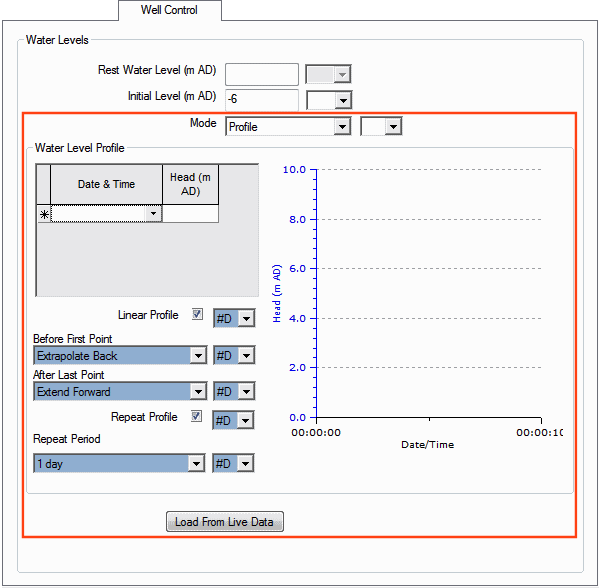This screenshot has width=599, height=588.
Task: Open the flag dropdown beside Initial Level
Action: click(329, 100)
